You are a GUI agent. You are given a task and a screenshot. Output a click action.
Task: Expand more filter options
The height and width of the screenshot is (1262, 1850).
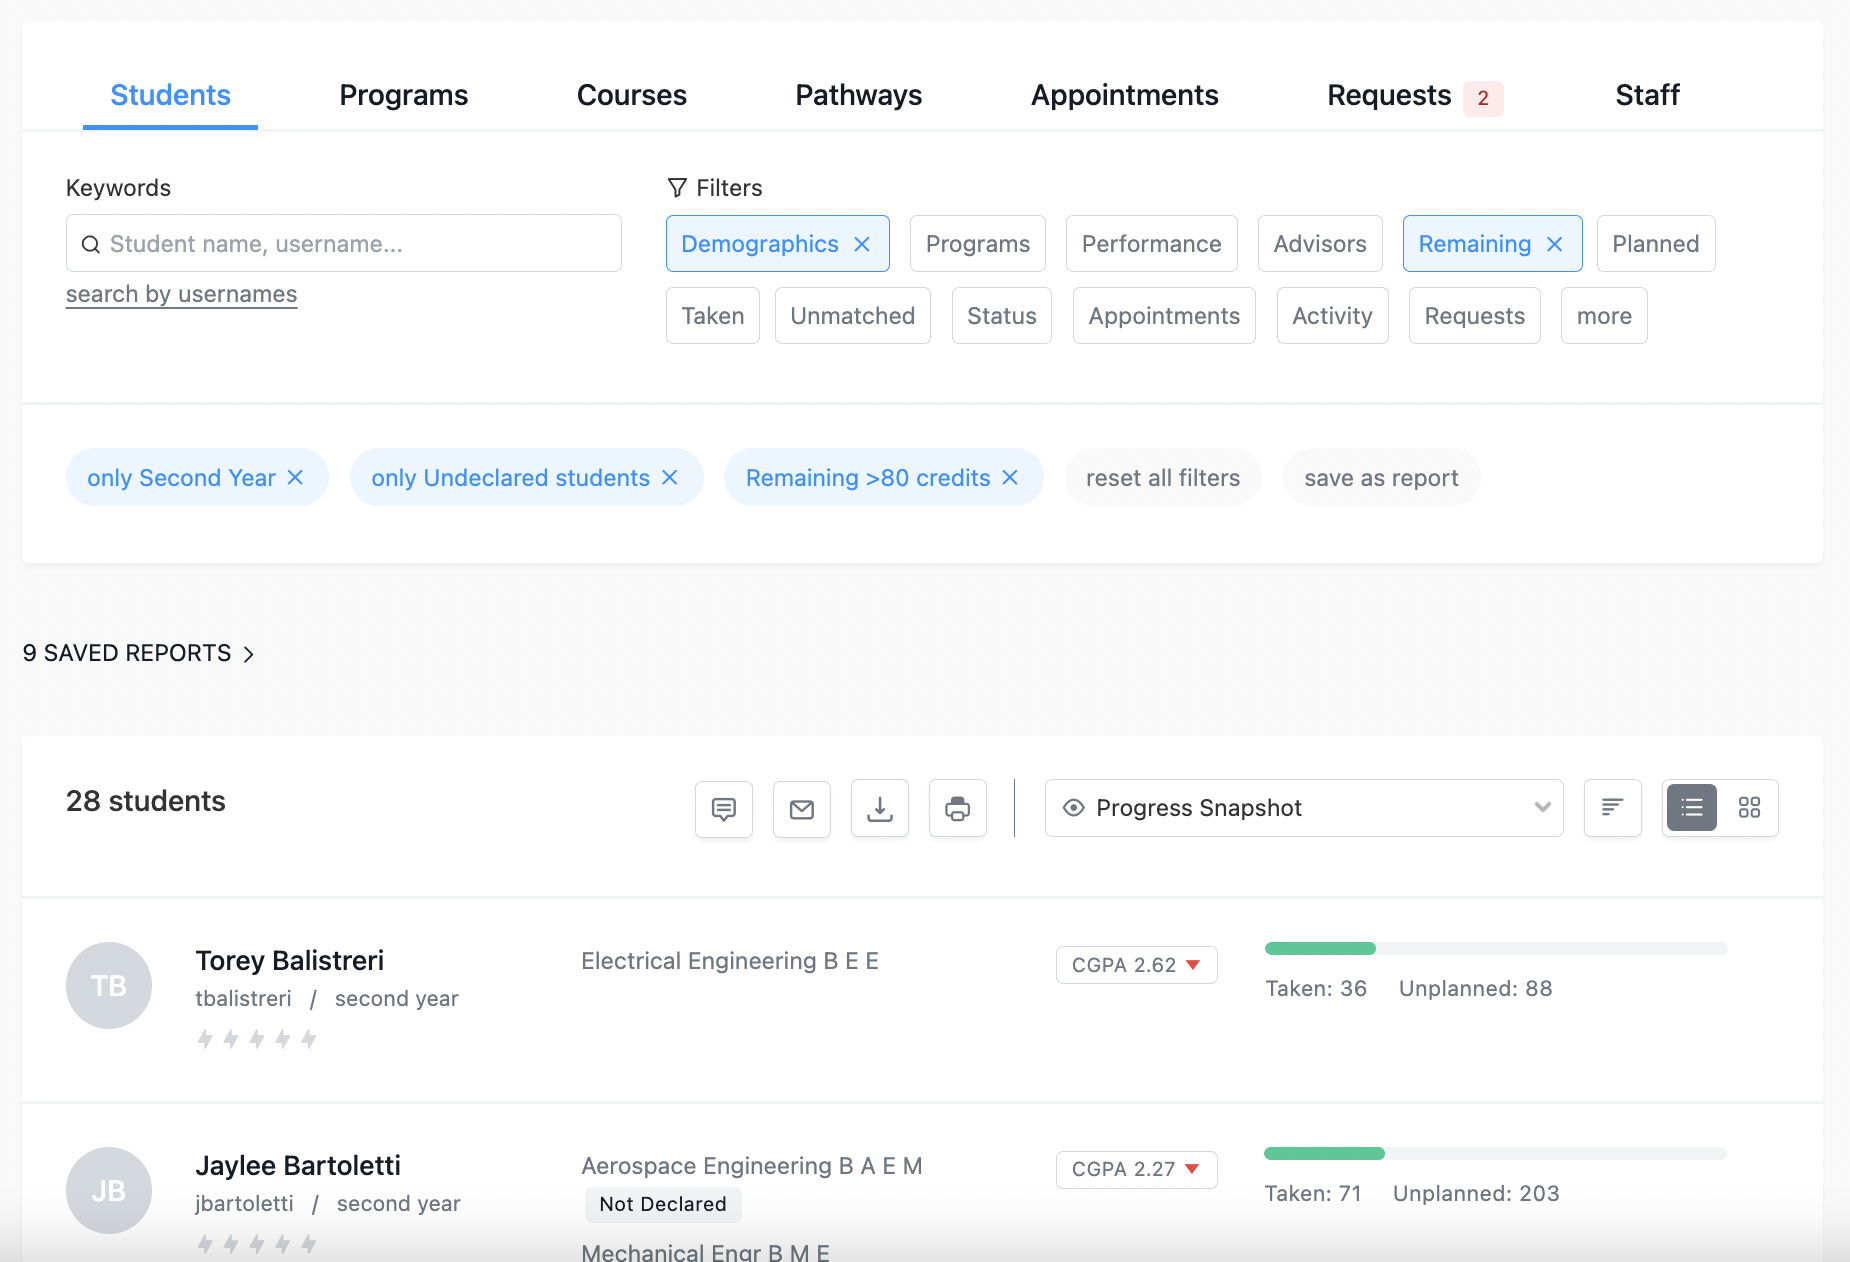click(1603, 316)
